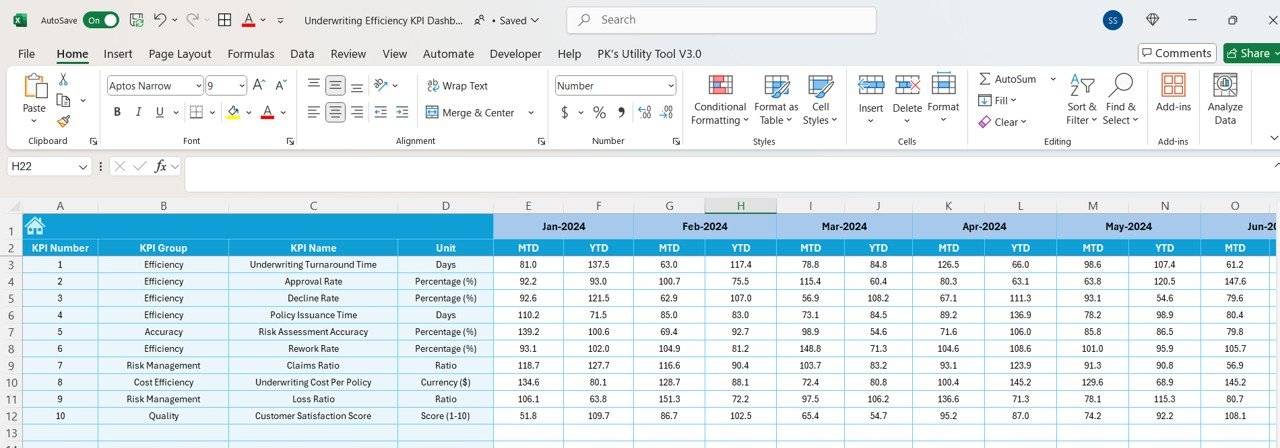Apply the red Font Color button
Viewport: 1280px width, 448px height.
(267, 112)
